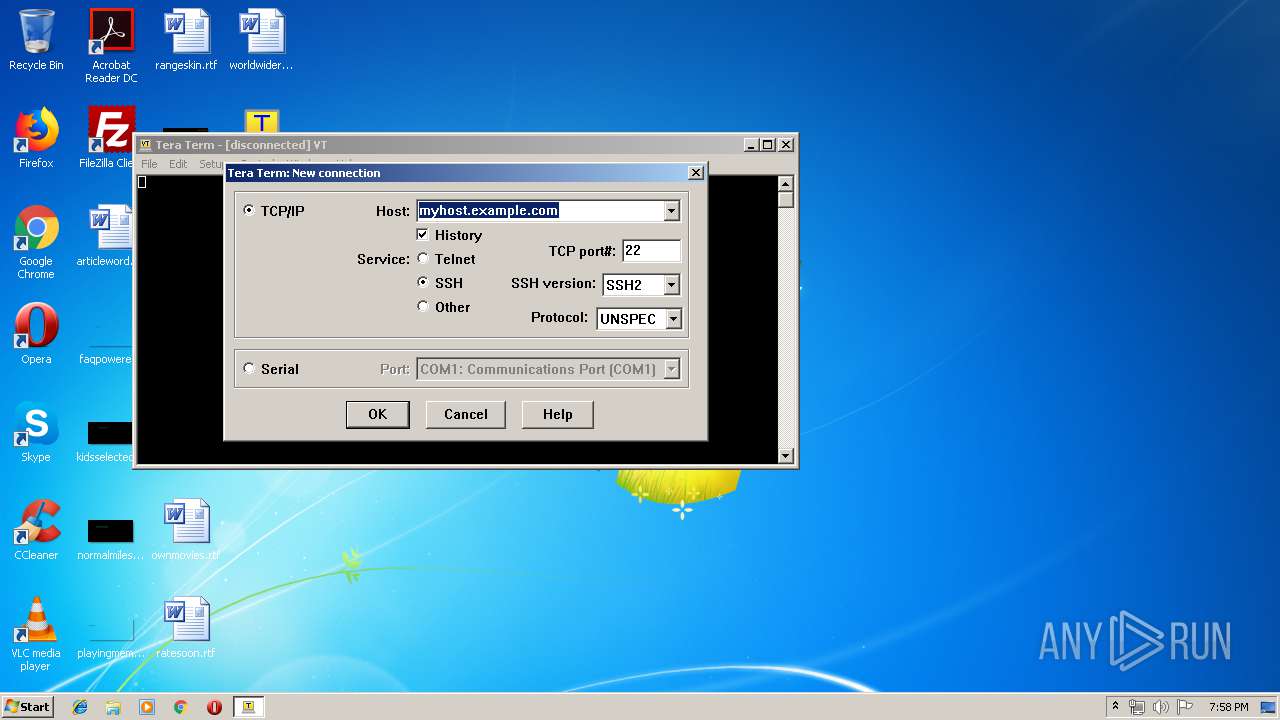The height and width of the screenshot is (720, 1280).
Task: Select the kidsselected desktop icon
Action: [107, 440]
